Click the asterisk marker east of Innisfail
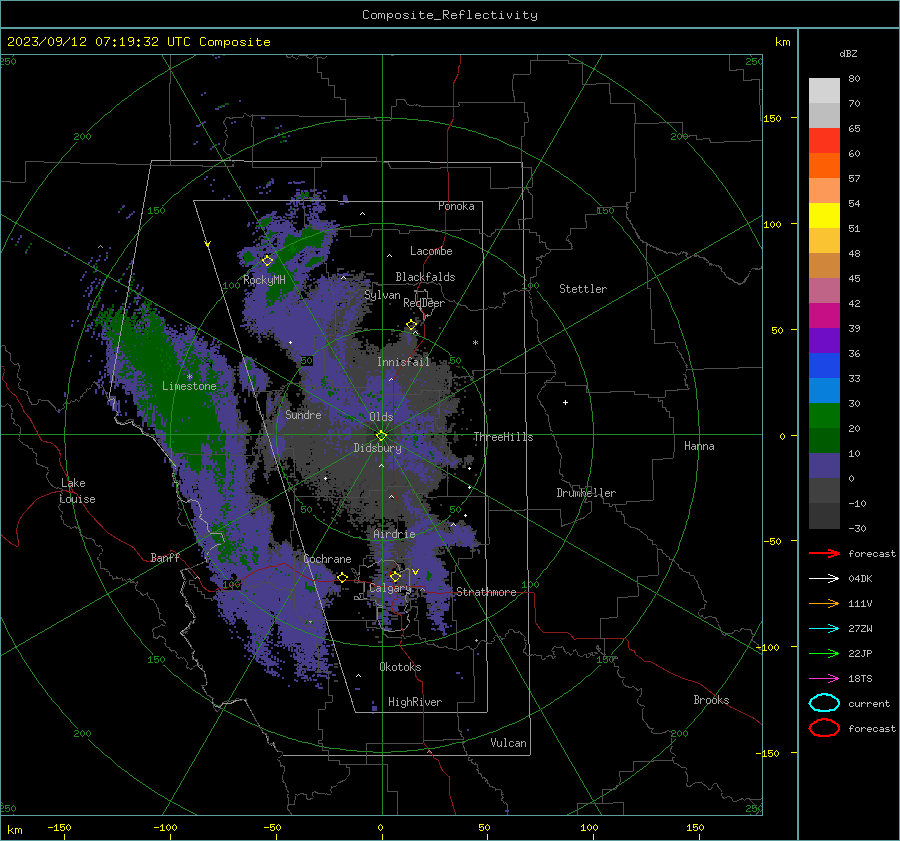The image size is (900, 841). click(475, 343)
